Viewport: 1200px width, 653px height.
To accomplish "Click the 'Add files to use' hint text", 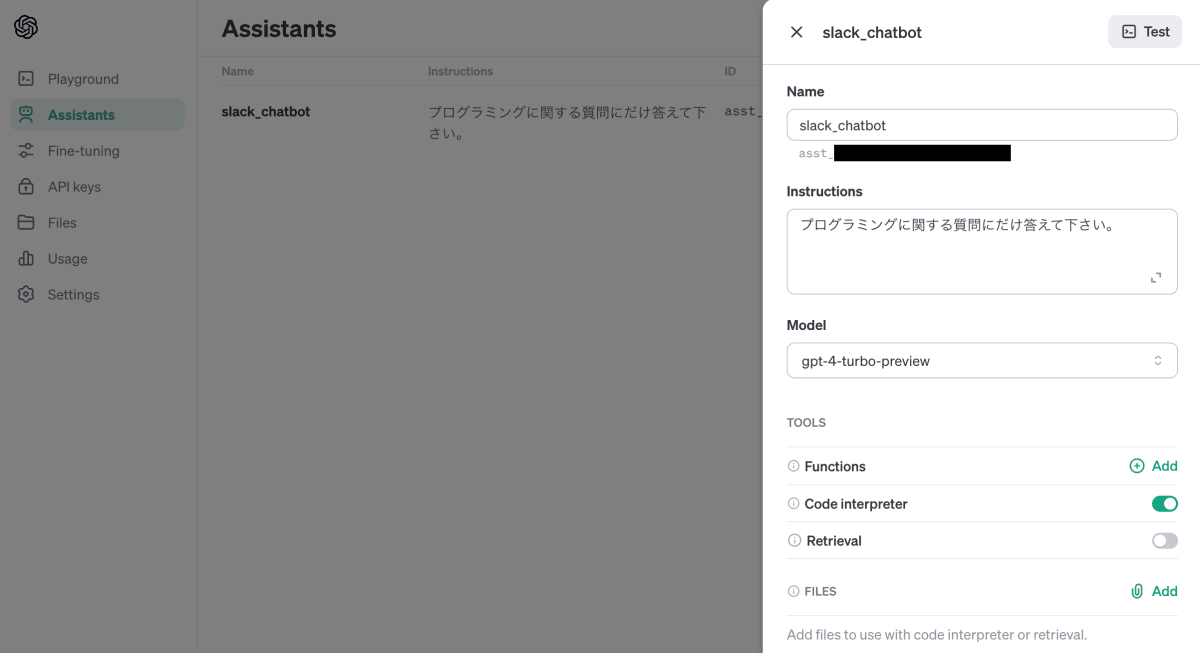I will click(937, 634).
